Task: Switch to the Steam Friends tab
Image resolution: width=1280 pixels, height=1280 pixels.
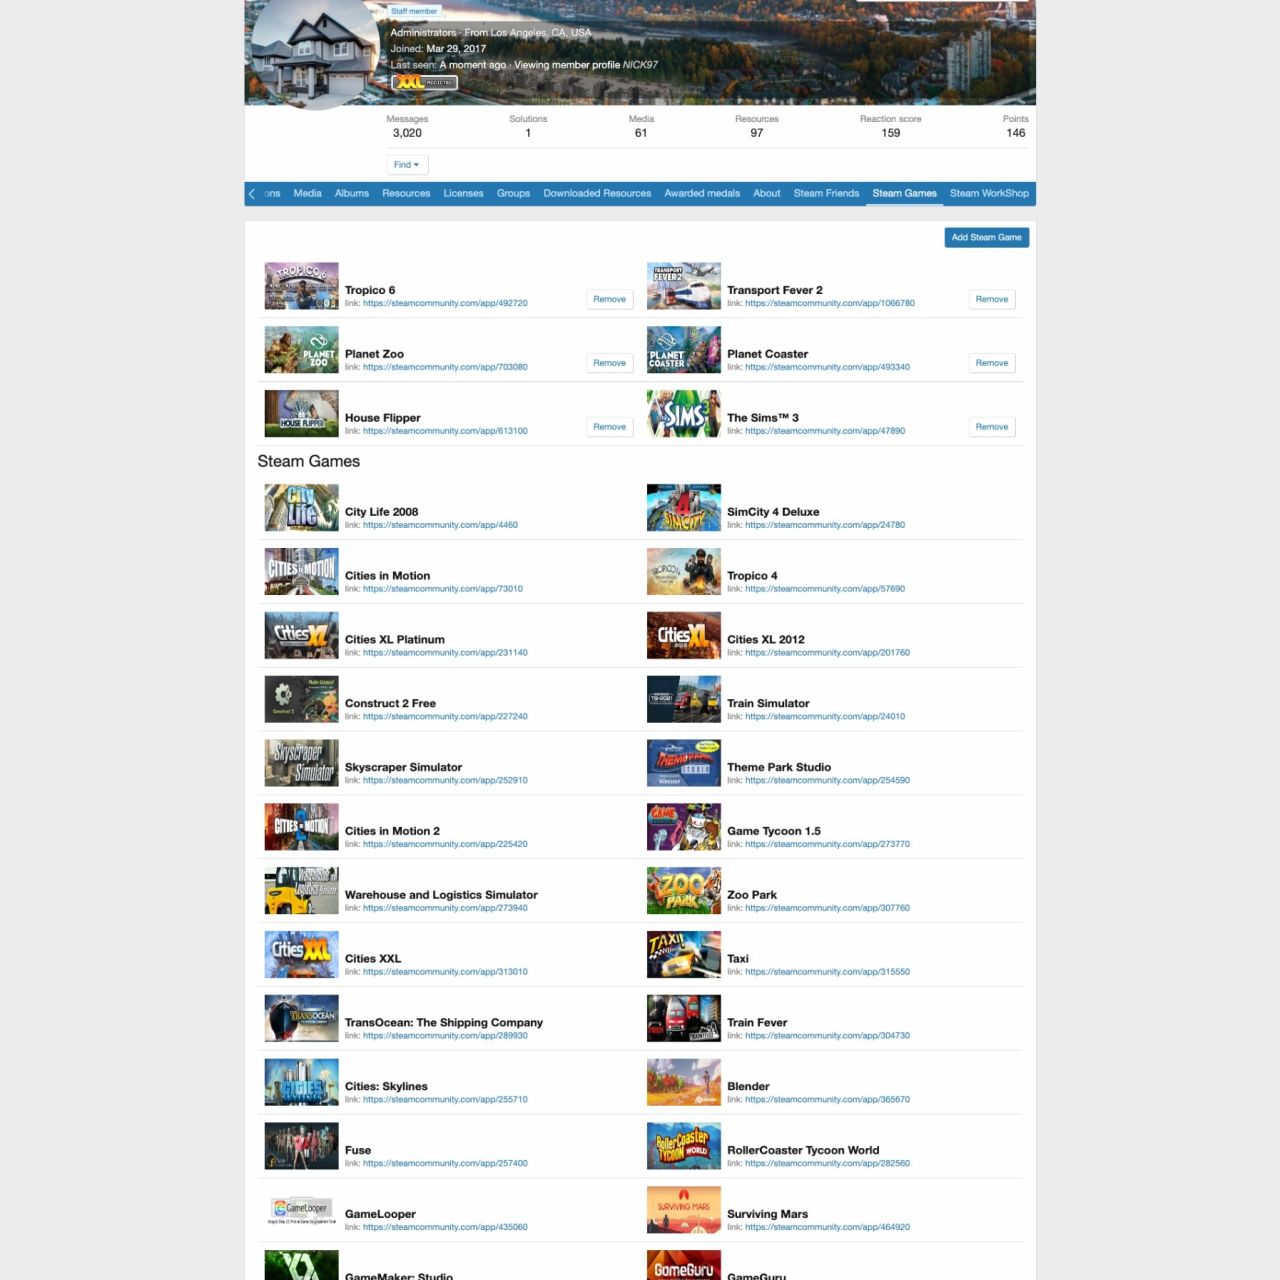Action: pos(826,194)
